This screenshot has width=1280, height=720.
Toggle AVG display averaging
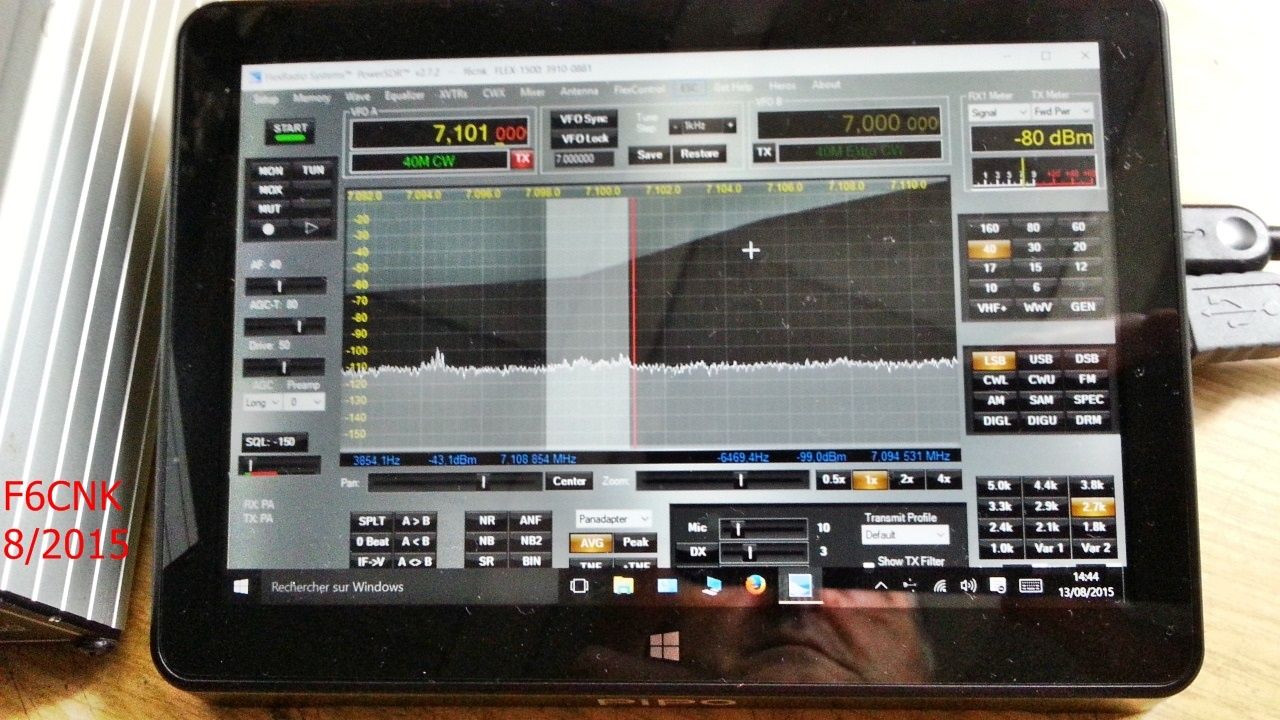pos(591,543)
